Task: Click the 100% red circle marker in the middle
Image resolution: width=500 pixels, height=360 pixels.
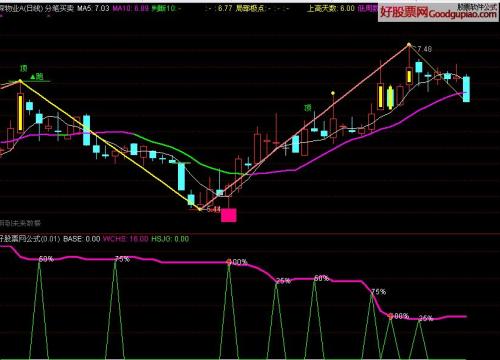Action: 229,262
